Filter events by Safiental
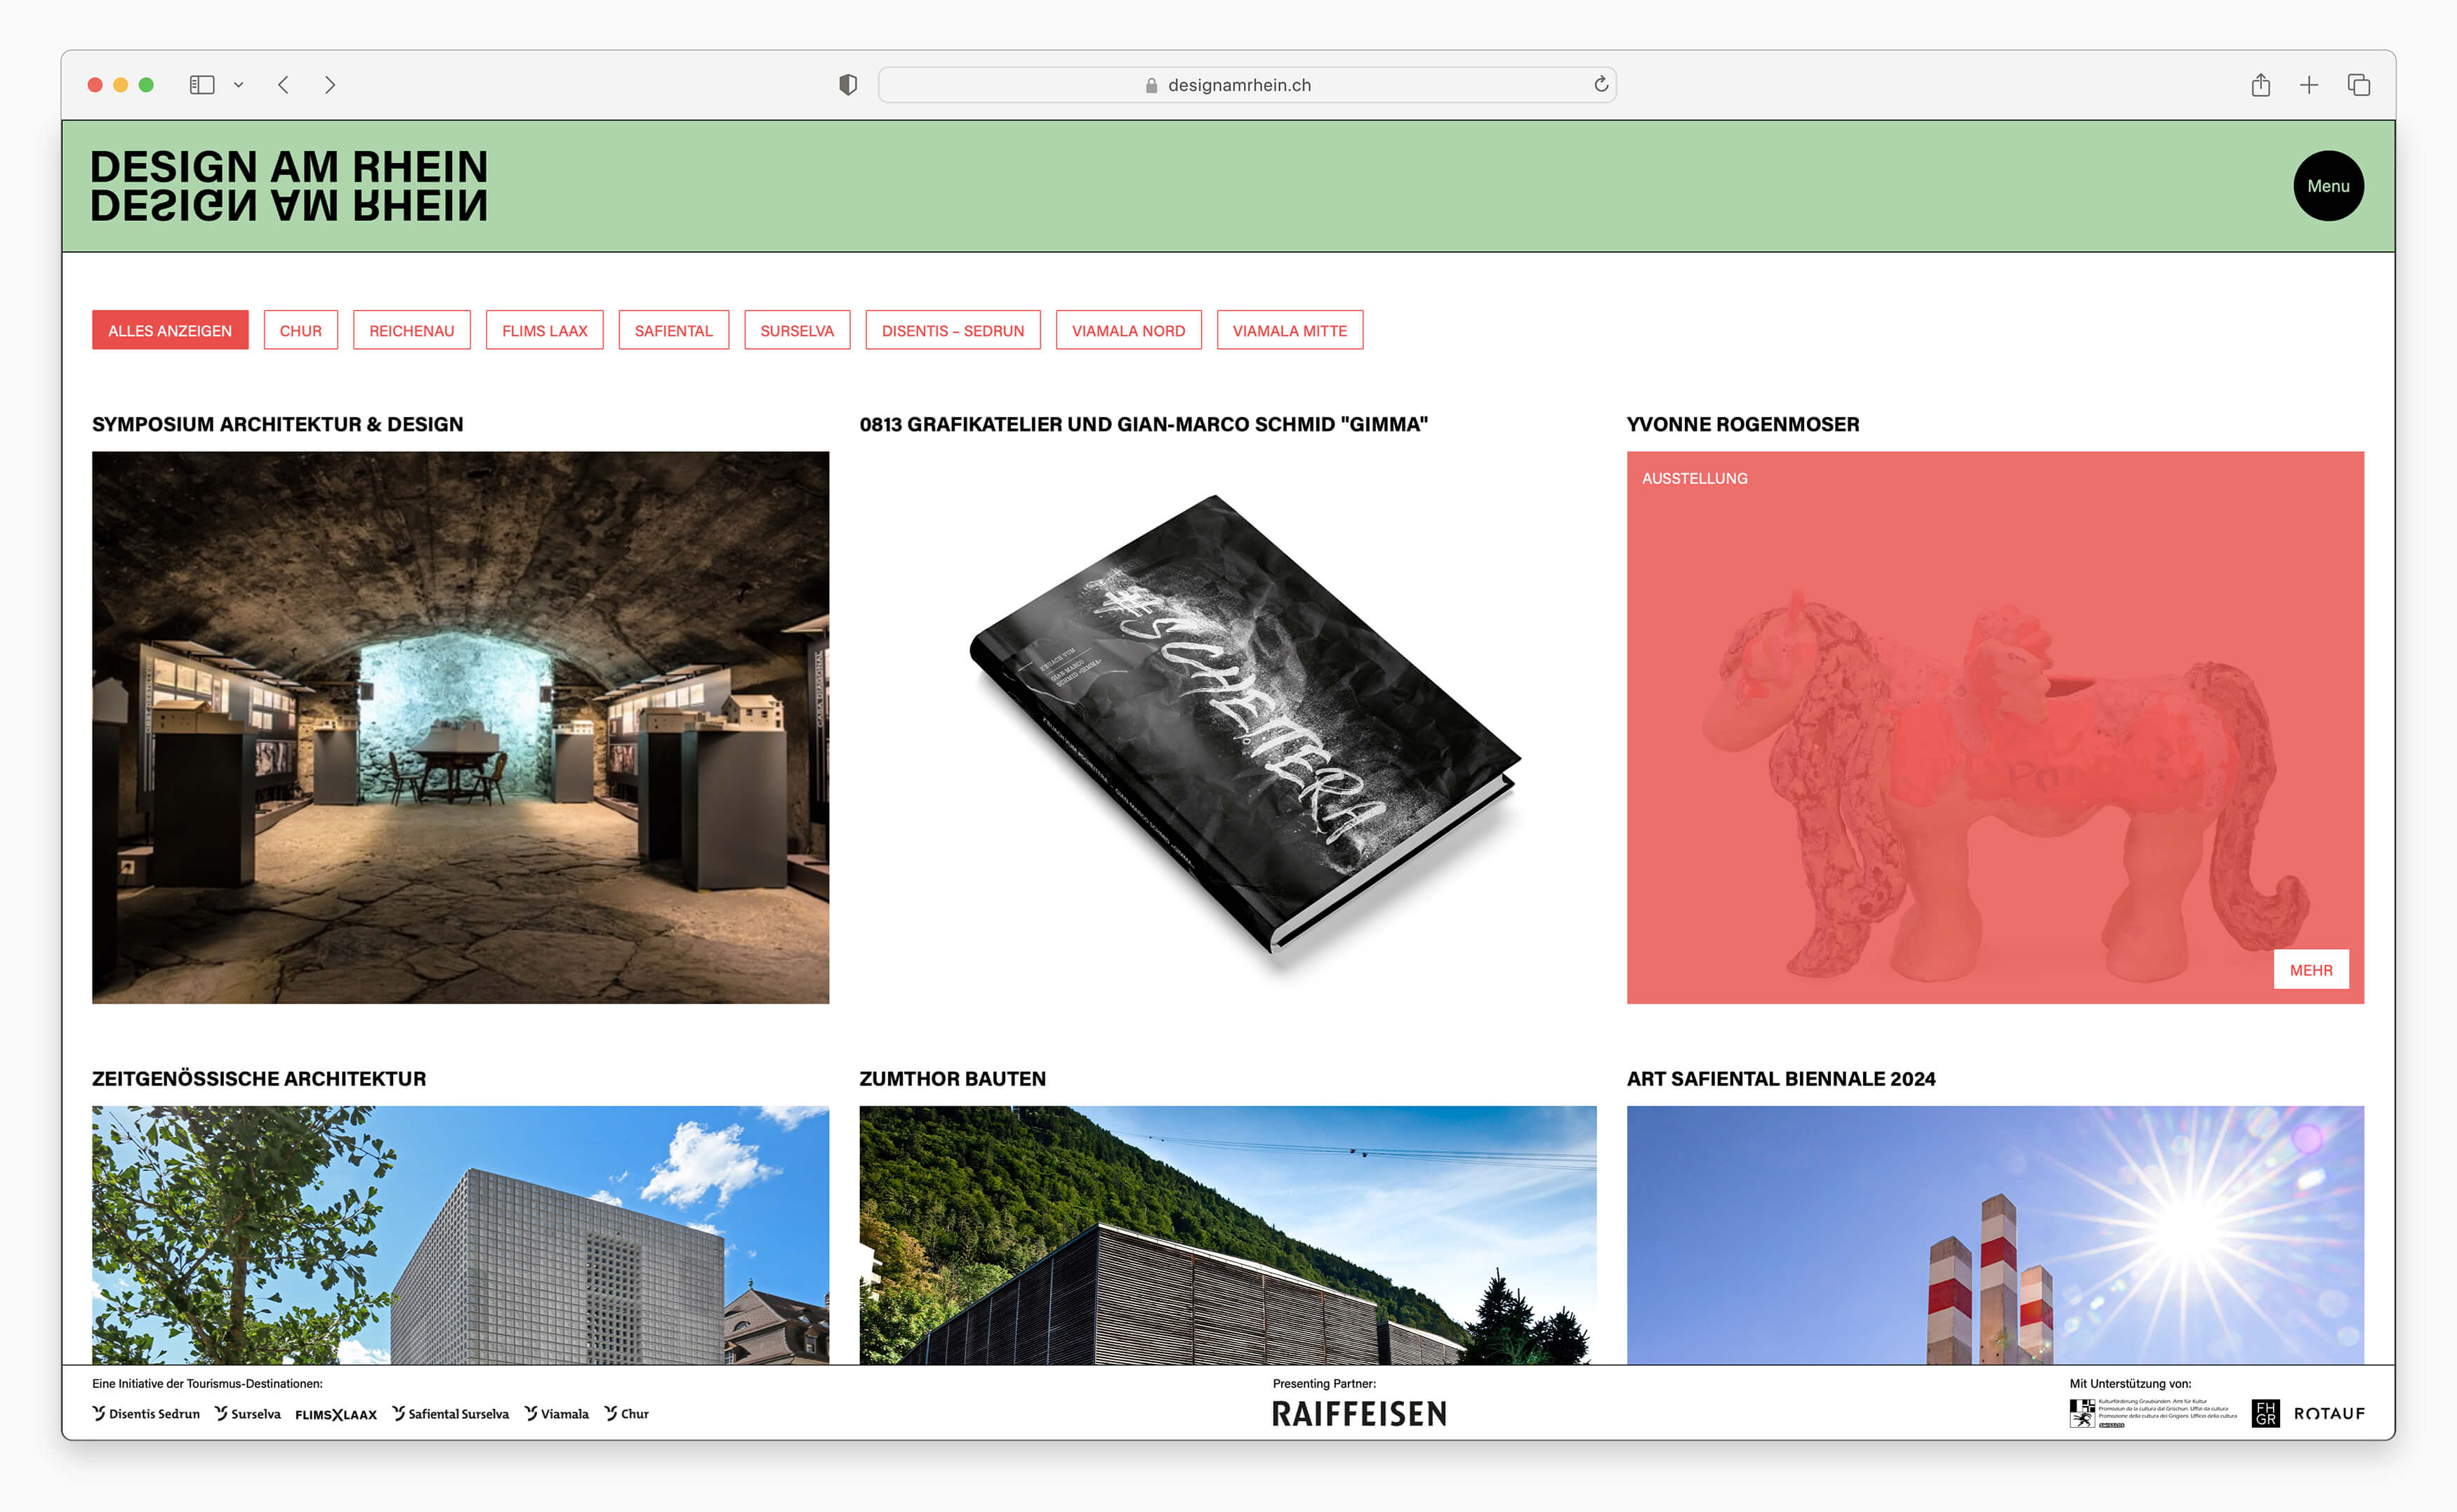The width and height of the screenshot is (2457, 1512). 674,330
